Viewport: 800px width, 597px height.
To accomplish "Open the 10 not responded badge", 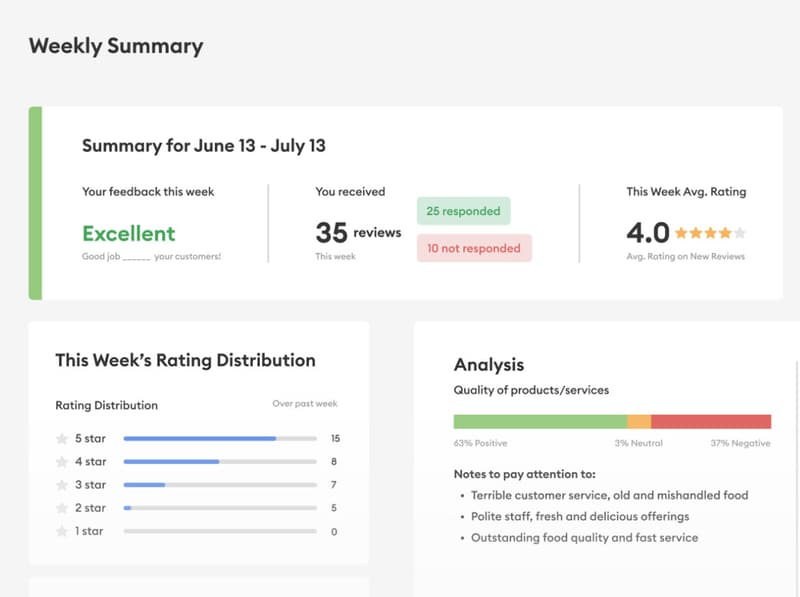I will pyautogui.click(x=474, y=248).
